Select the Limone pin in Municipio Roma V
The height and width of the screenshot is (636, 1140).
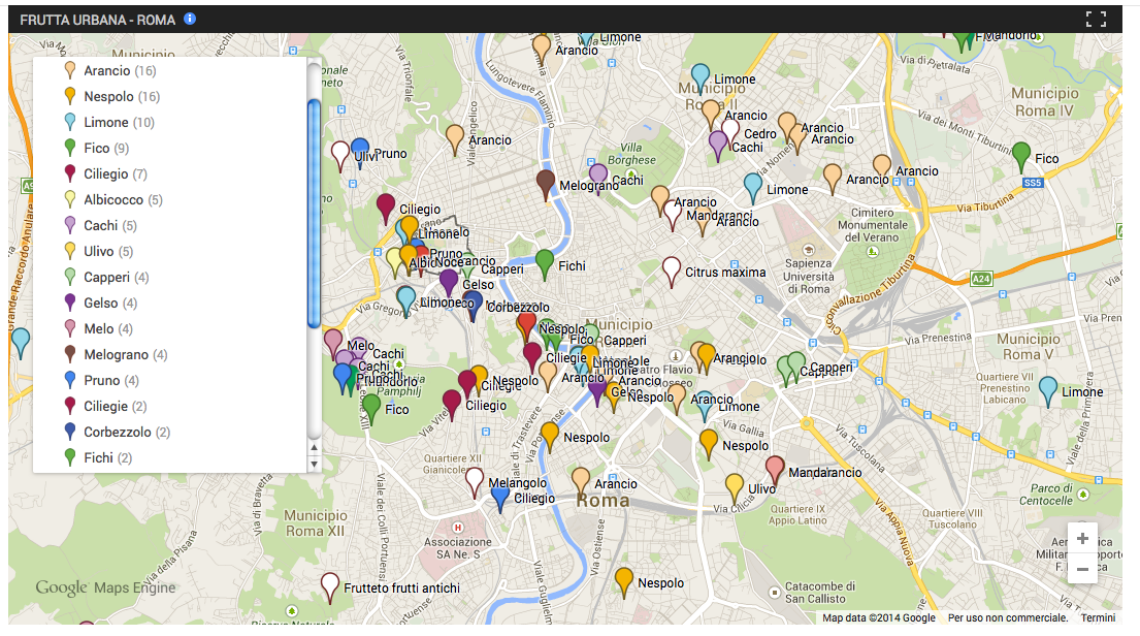pyautogui.click(x=1047, y=389)
